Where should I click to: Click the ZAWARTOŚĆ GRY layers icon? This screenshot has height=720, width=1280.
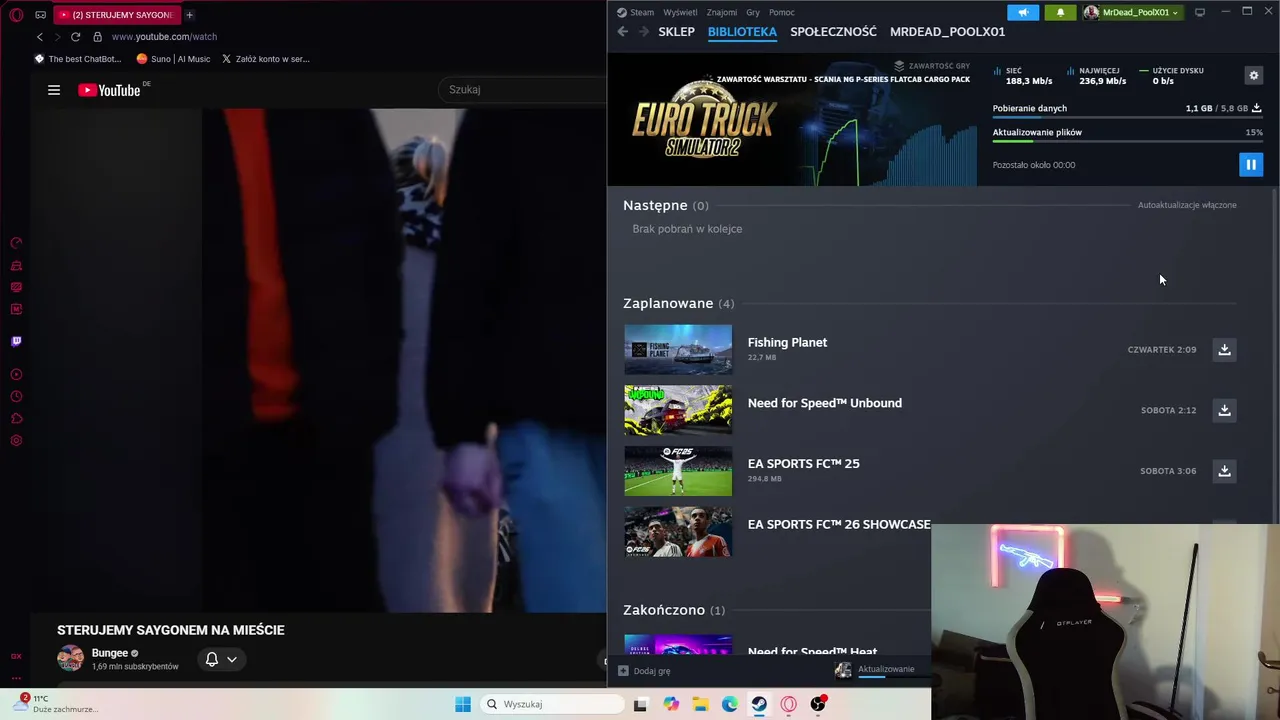[x=899, y=66]
